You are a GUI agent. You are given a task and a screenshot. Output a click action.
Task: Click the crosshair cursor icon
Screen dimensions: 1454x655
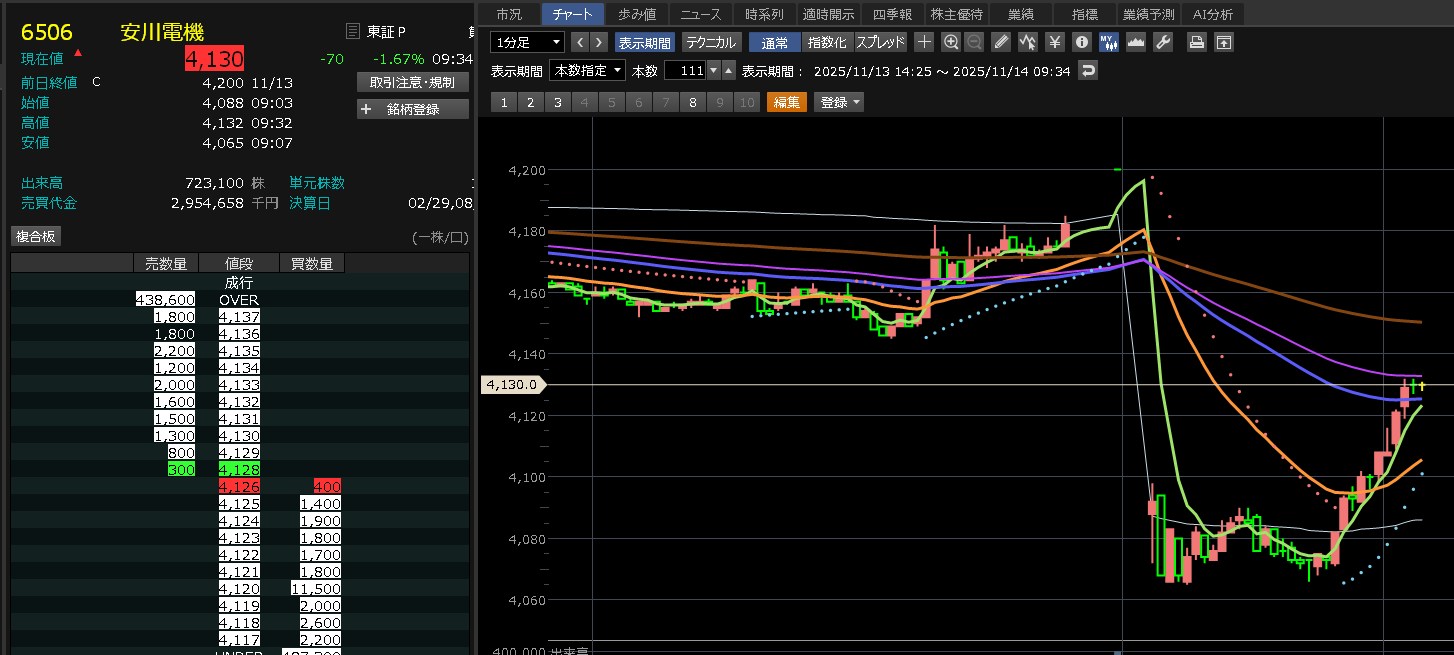pyautogui.click(x=924, y=42)
